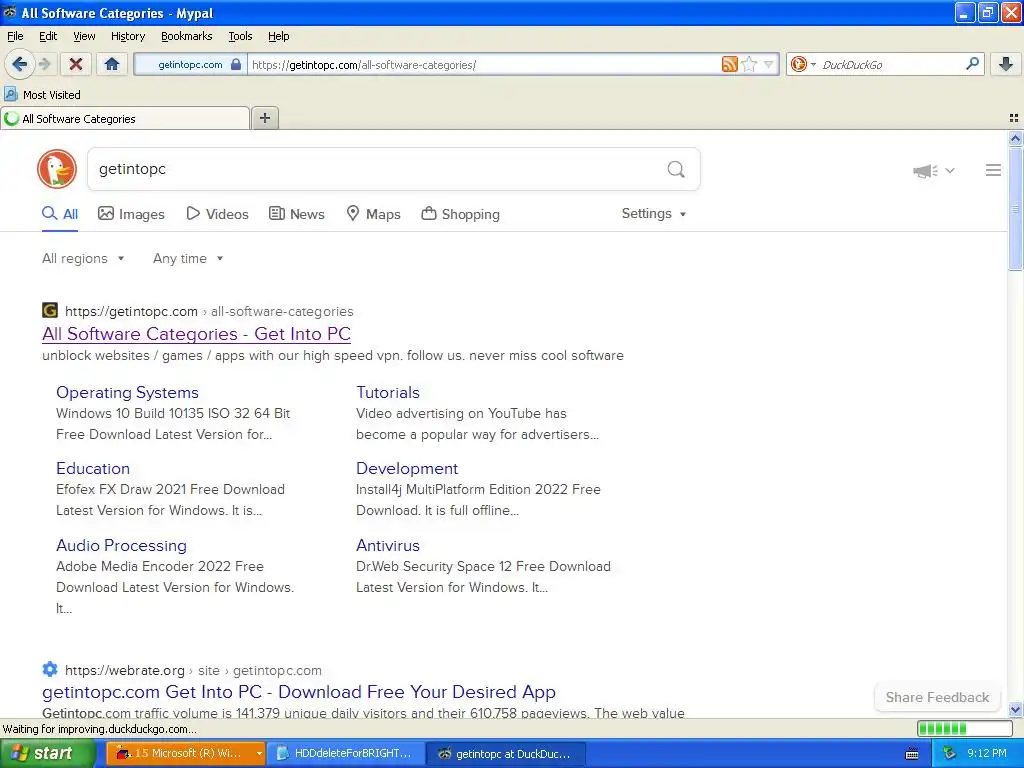
Task: Open the File menu
Action: 15,36
